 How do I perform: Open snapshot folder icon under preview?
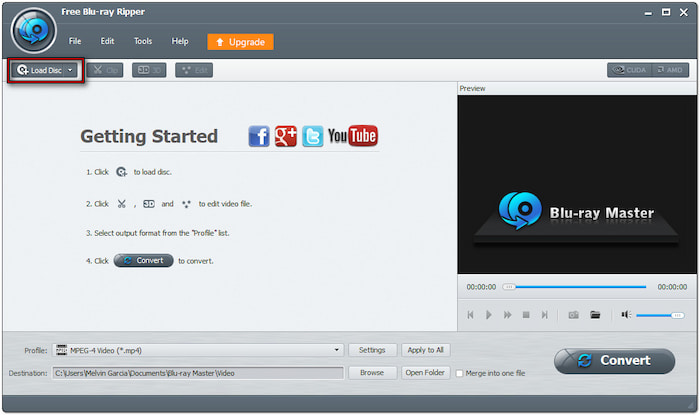[595, 315]
